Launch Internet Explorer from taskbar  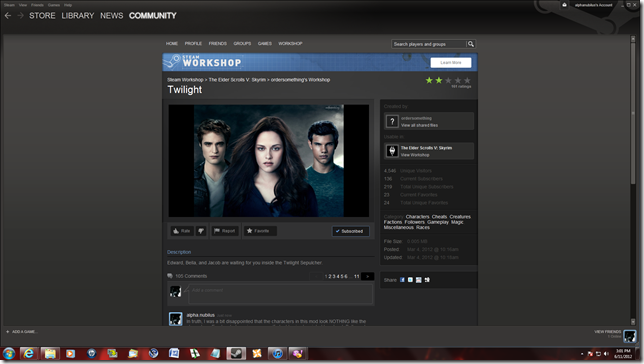tap(29, 353)
